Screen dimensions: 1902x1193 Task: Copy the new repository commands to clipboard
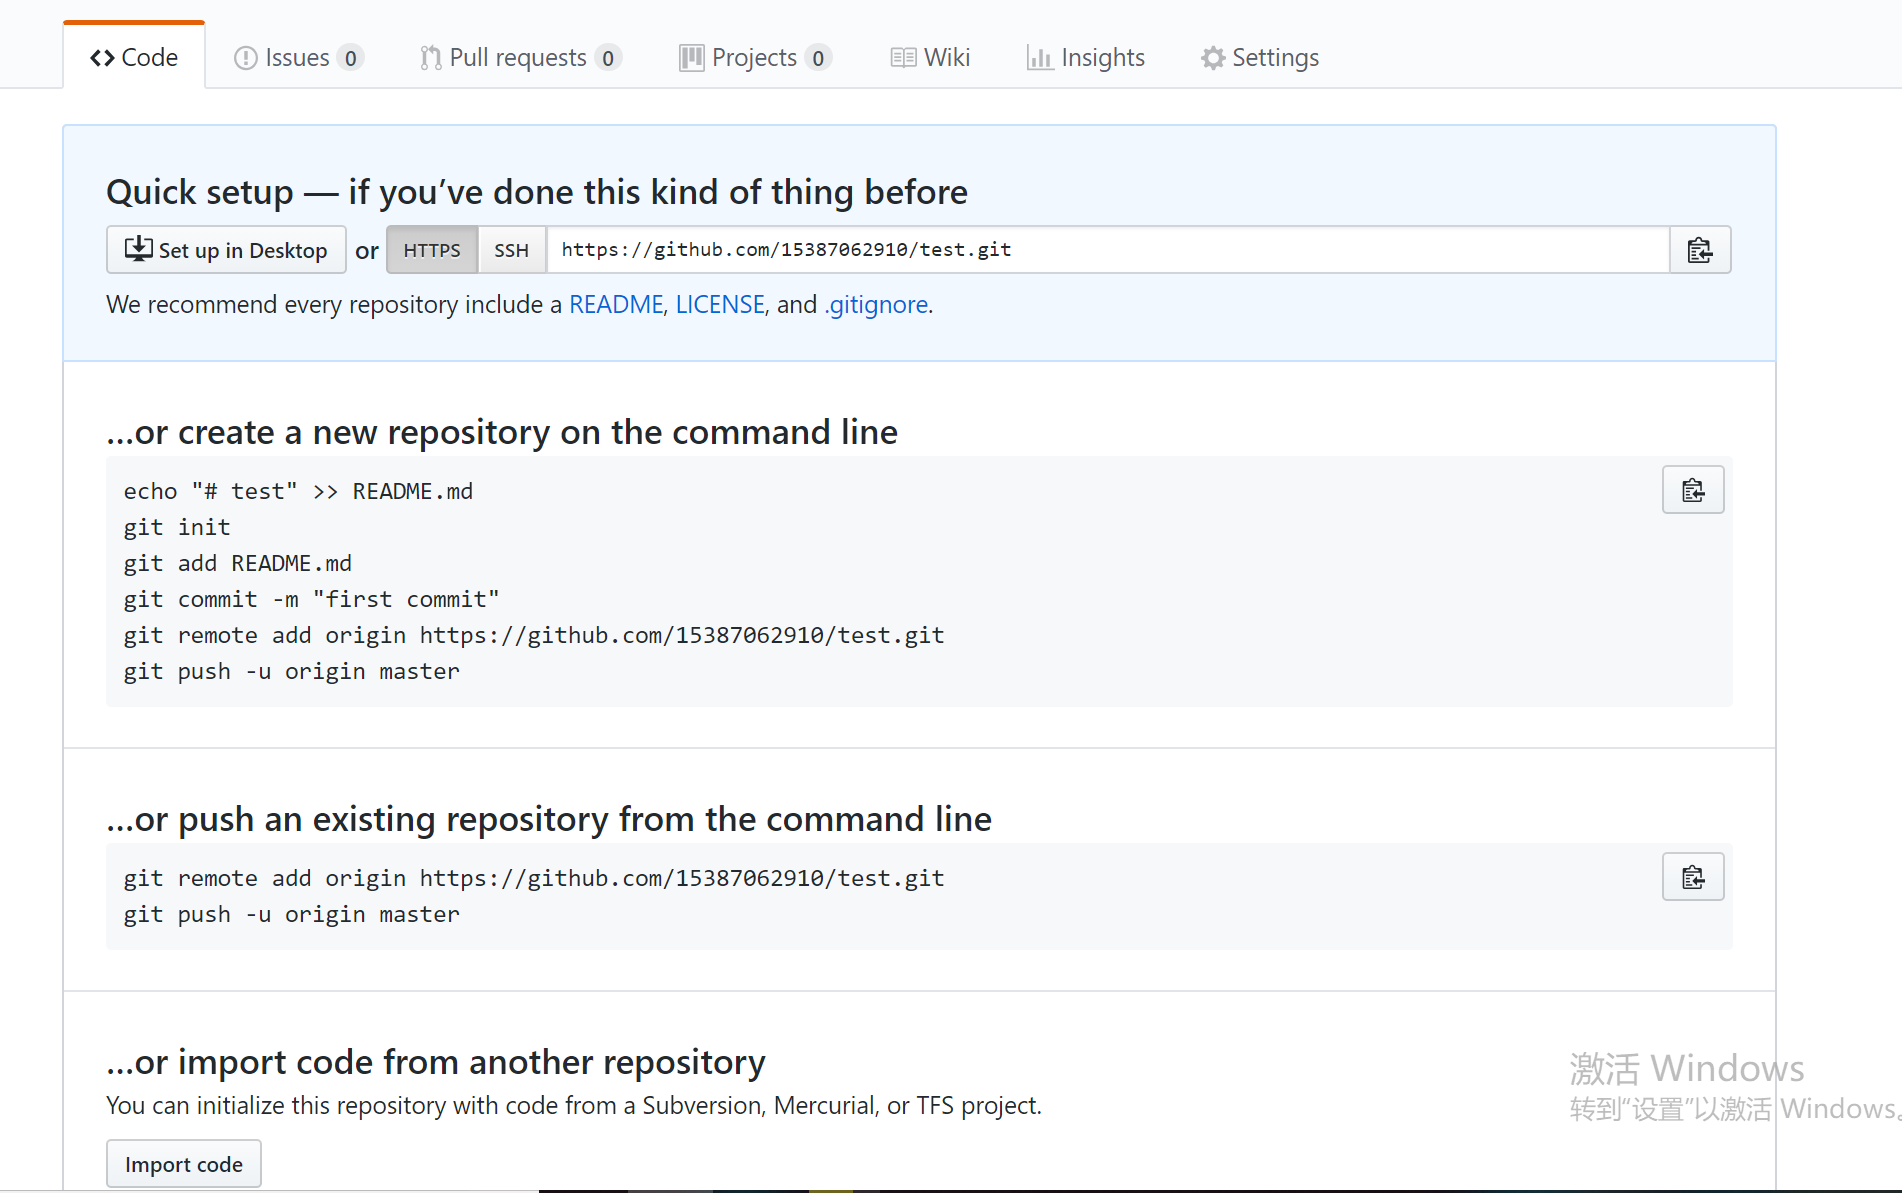point(1693,490)
